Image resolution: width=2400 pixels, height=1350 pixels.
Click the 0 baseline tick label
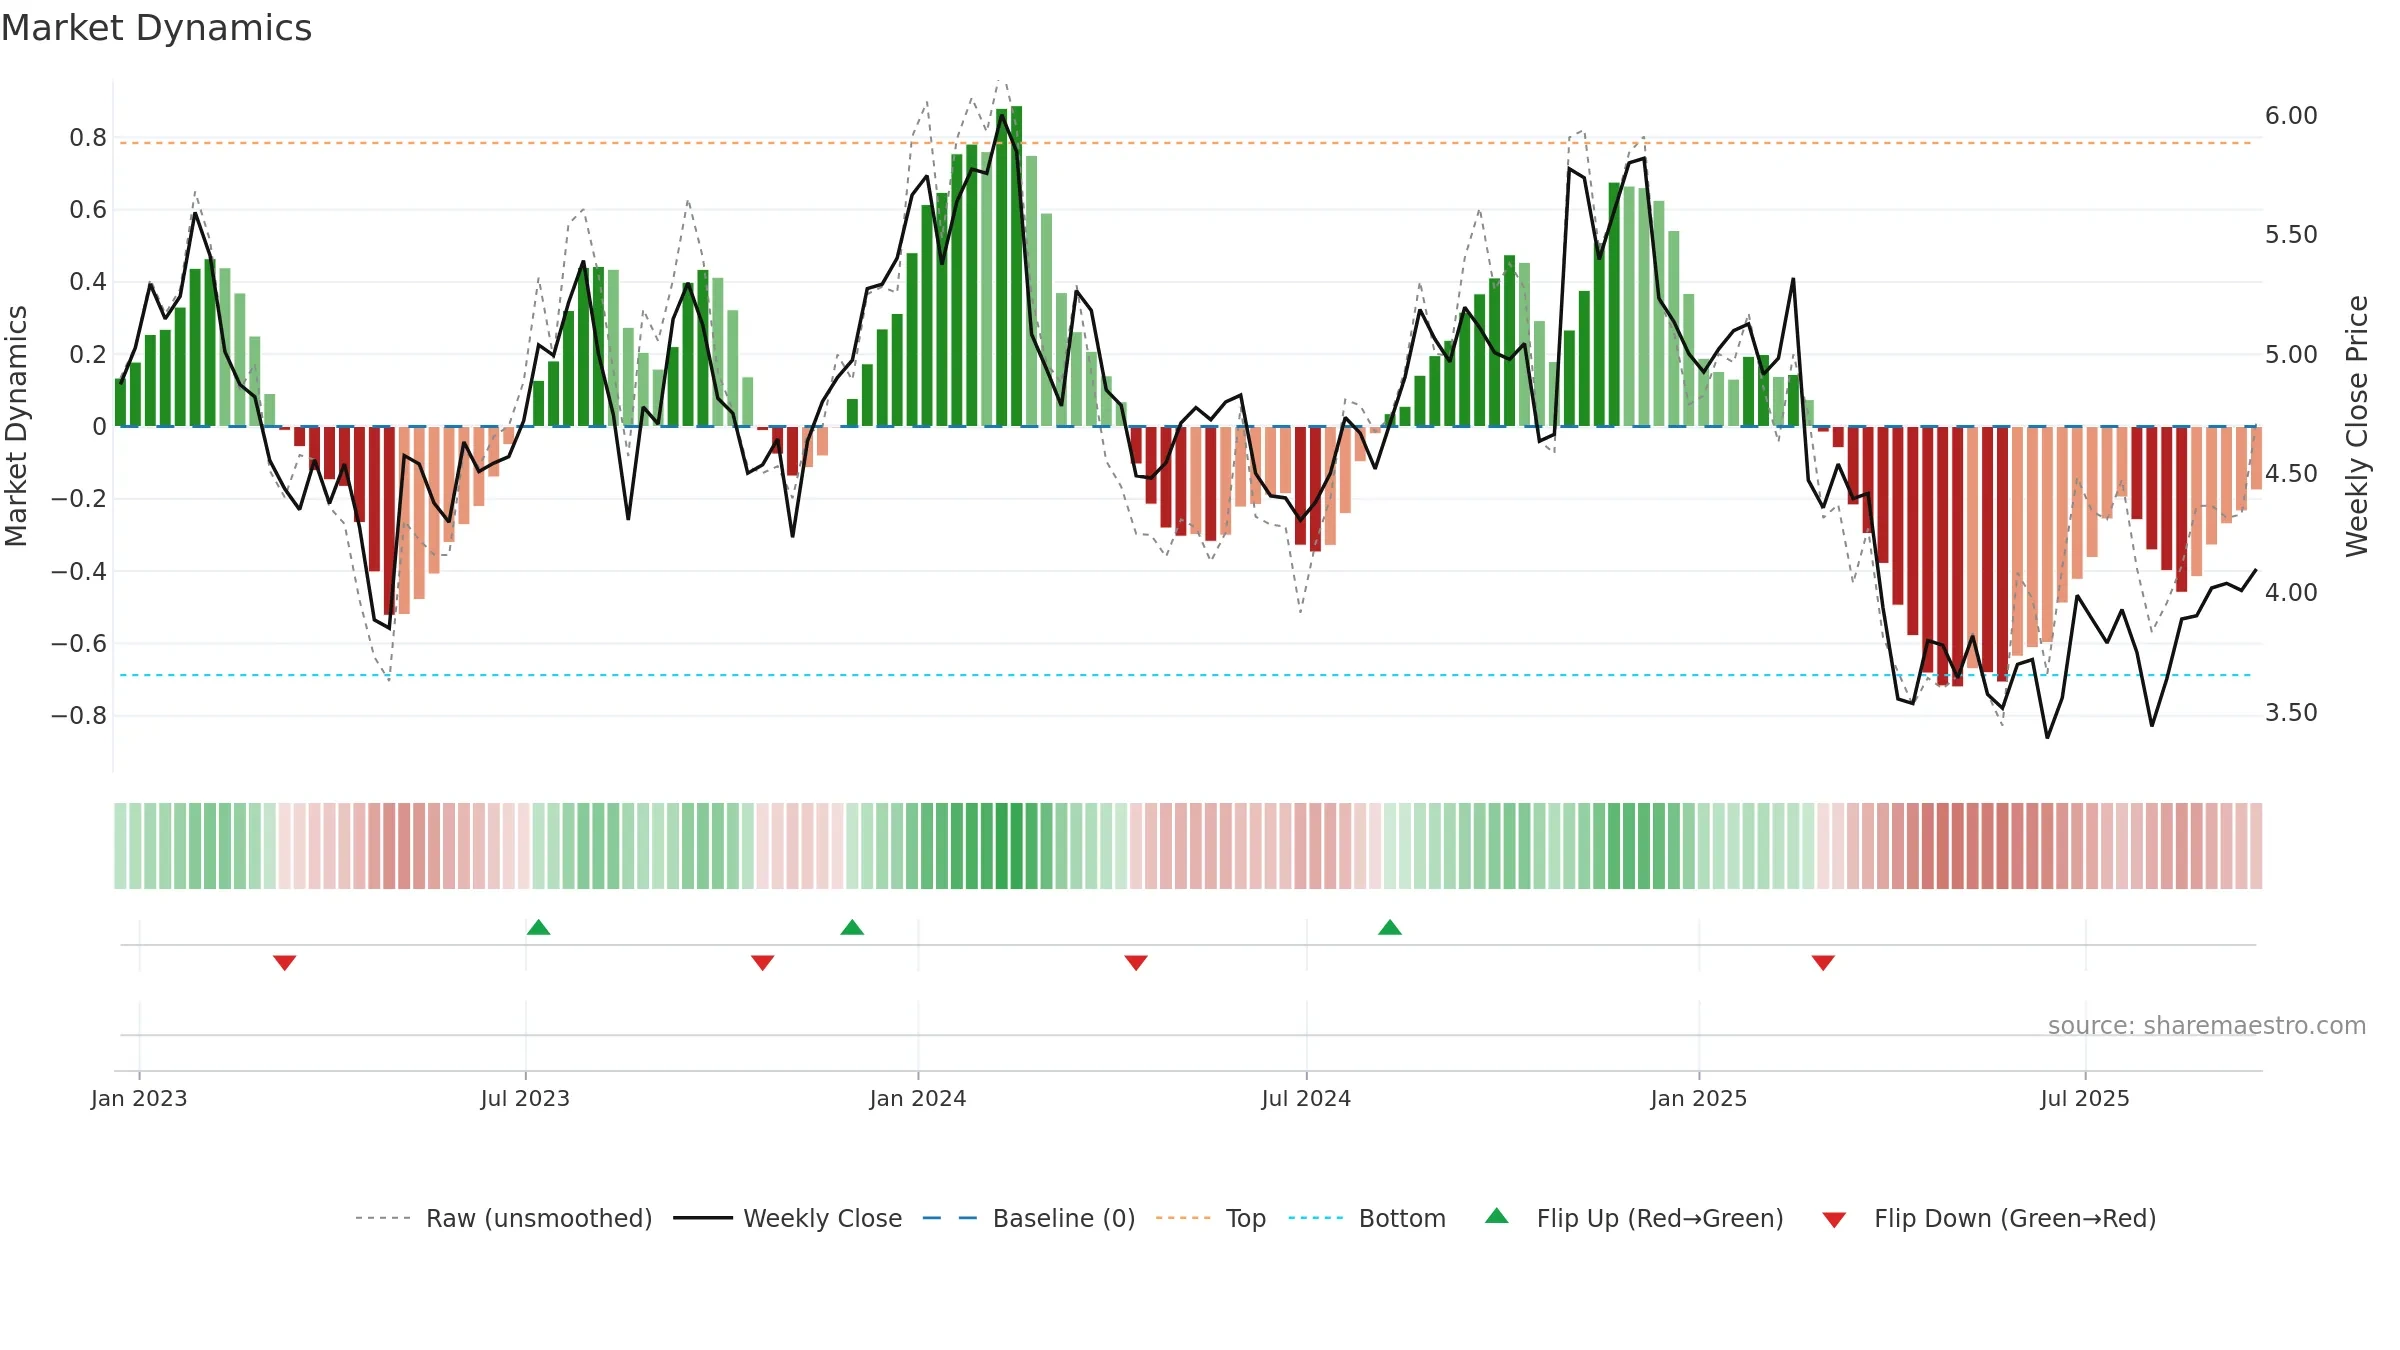click(99, 427)
